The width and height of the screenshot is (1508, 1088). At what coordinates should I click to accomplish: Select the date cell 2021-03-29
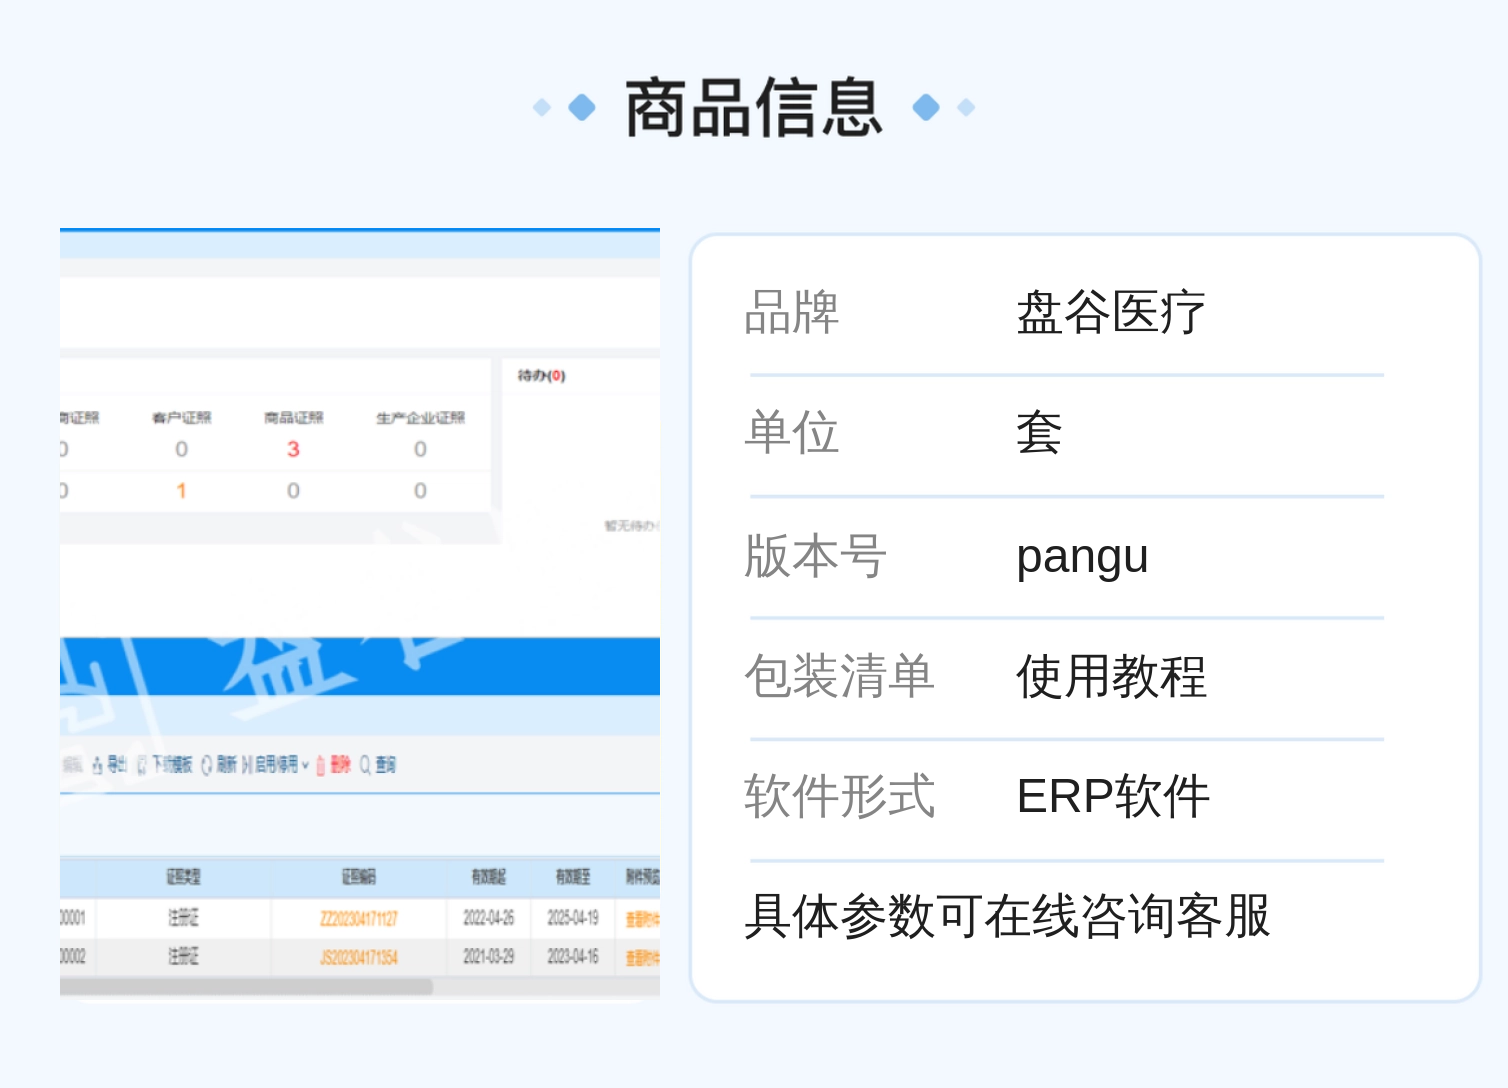click(x=489, y=957)
